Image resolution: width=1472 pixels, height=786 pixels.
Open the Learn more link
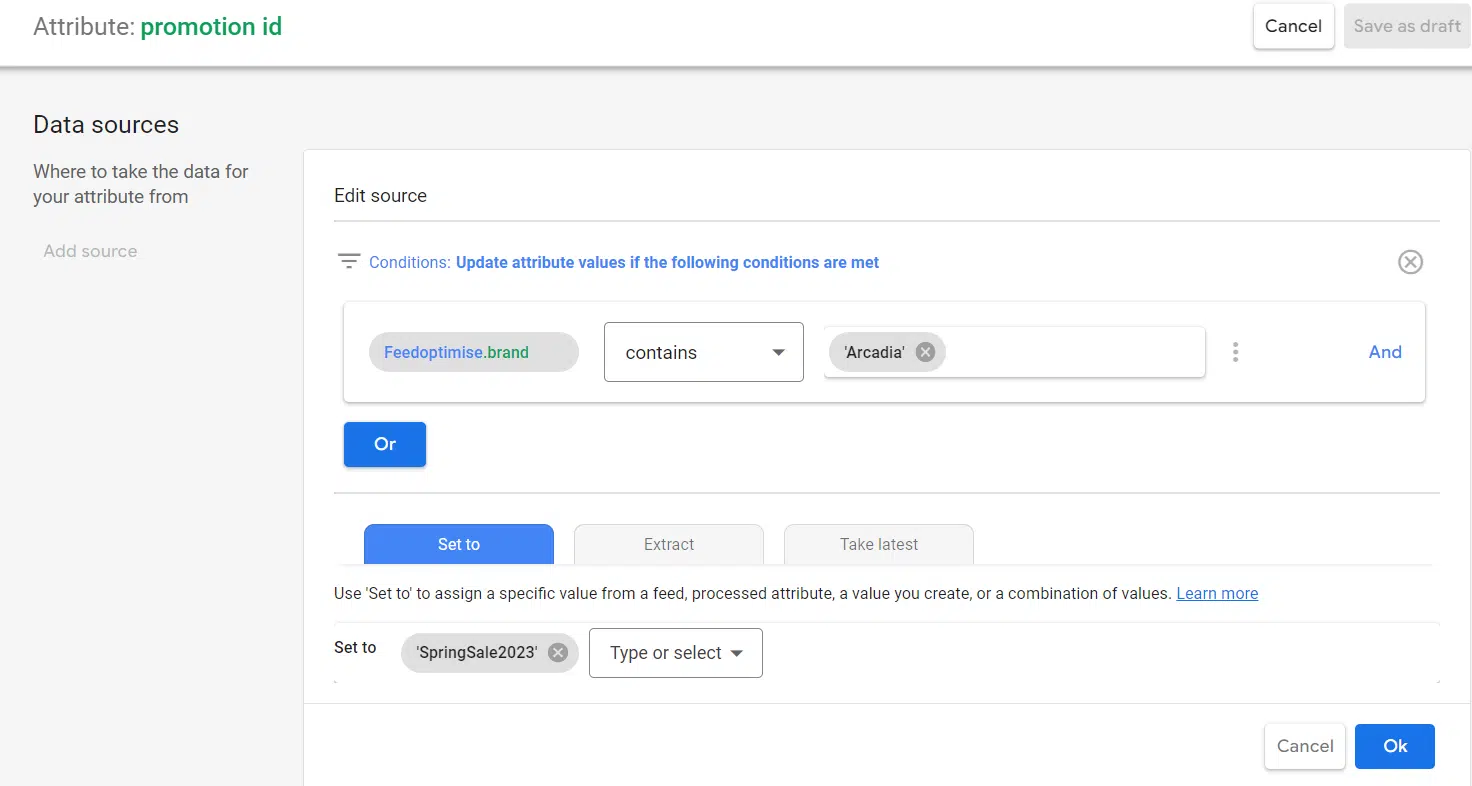click(1217, 594)
